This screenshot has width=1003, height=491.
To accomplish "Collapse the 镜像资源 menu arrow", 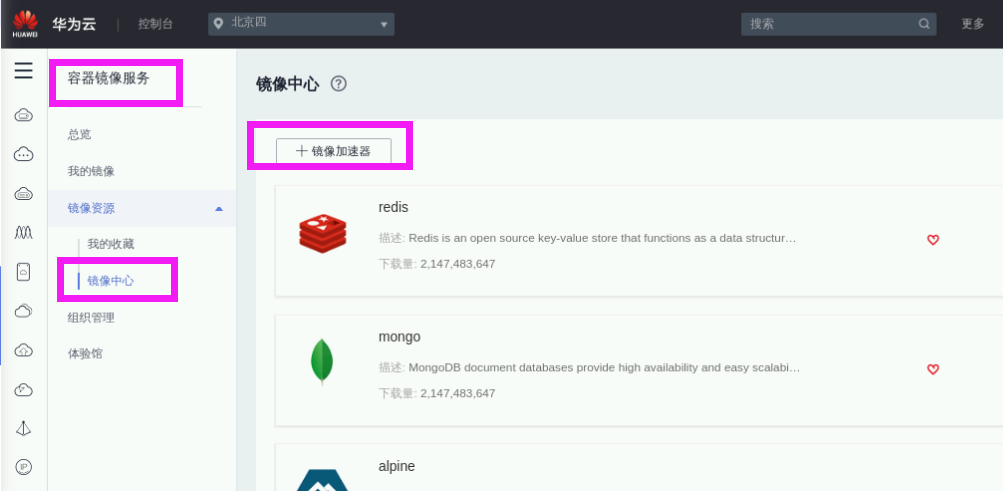I will pyautogui.click(x=219, y=208).
